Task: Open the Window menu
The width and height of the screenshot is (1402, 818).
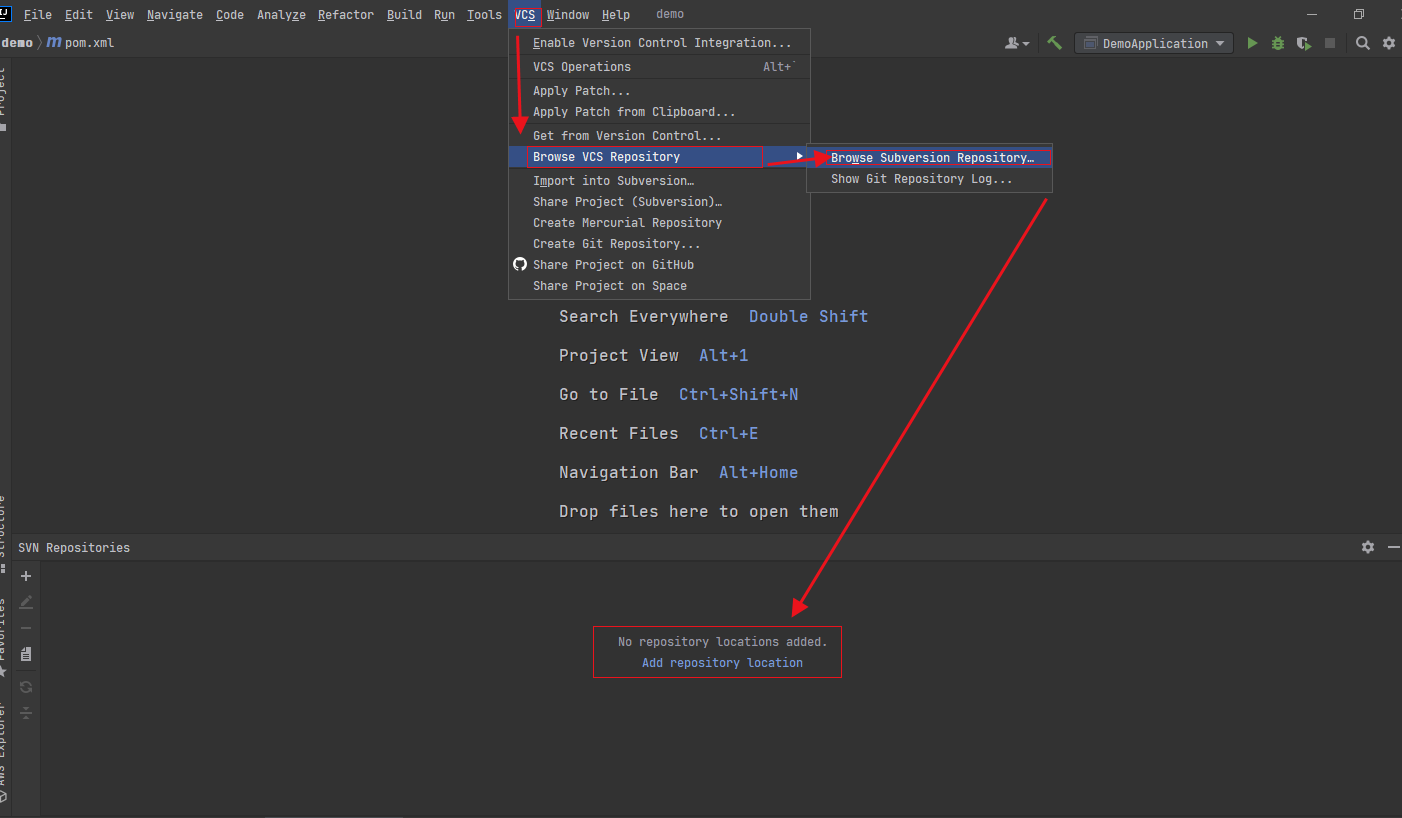Action: (x=567, y=14)
